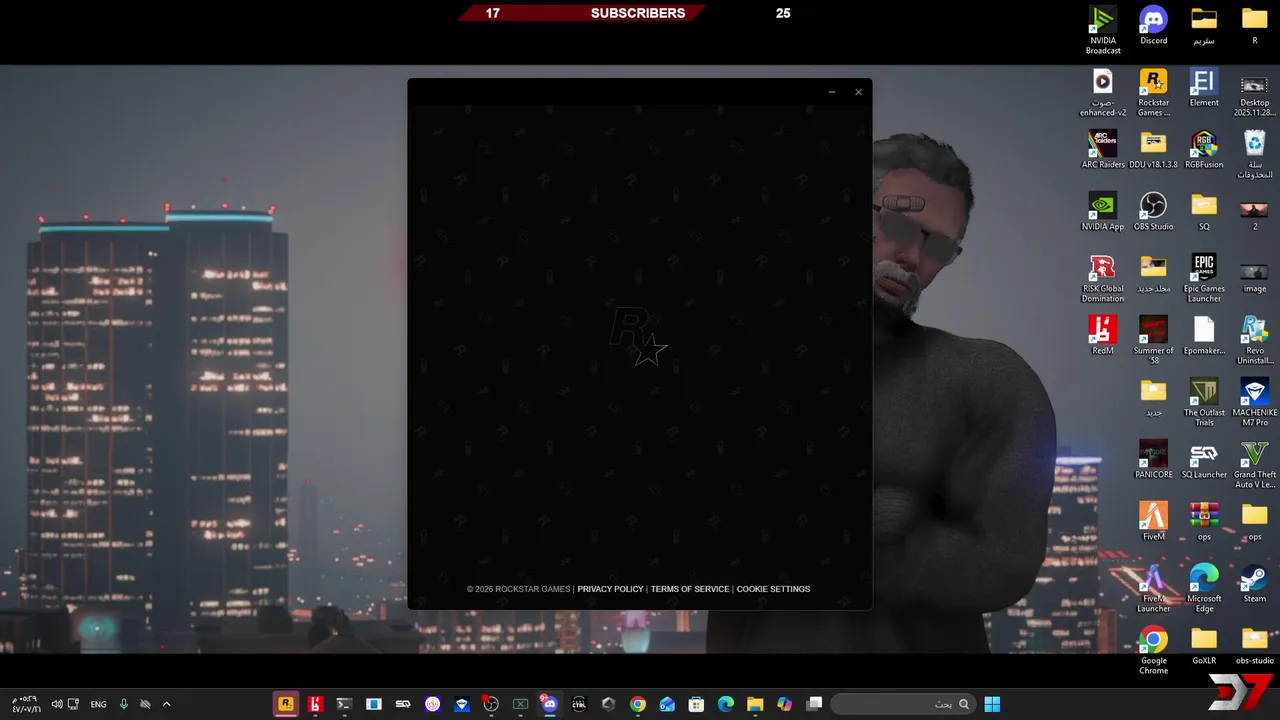
Task: Open the terminal taskbar icon
Action: coord(344,704)
